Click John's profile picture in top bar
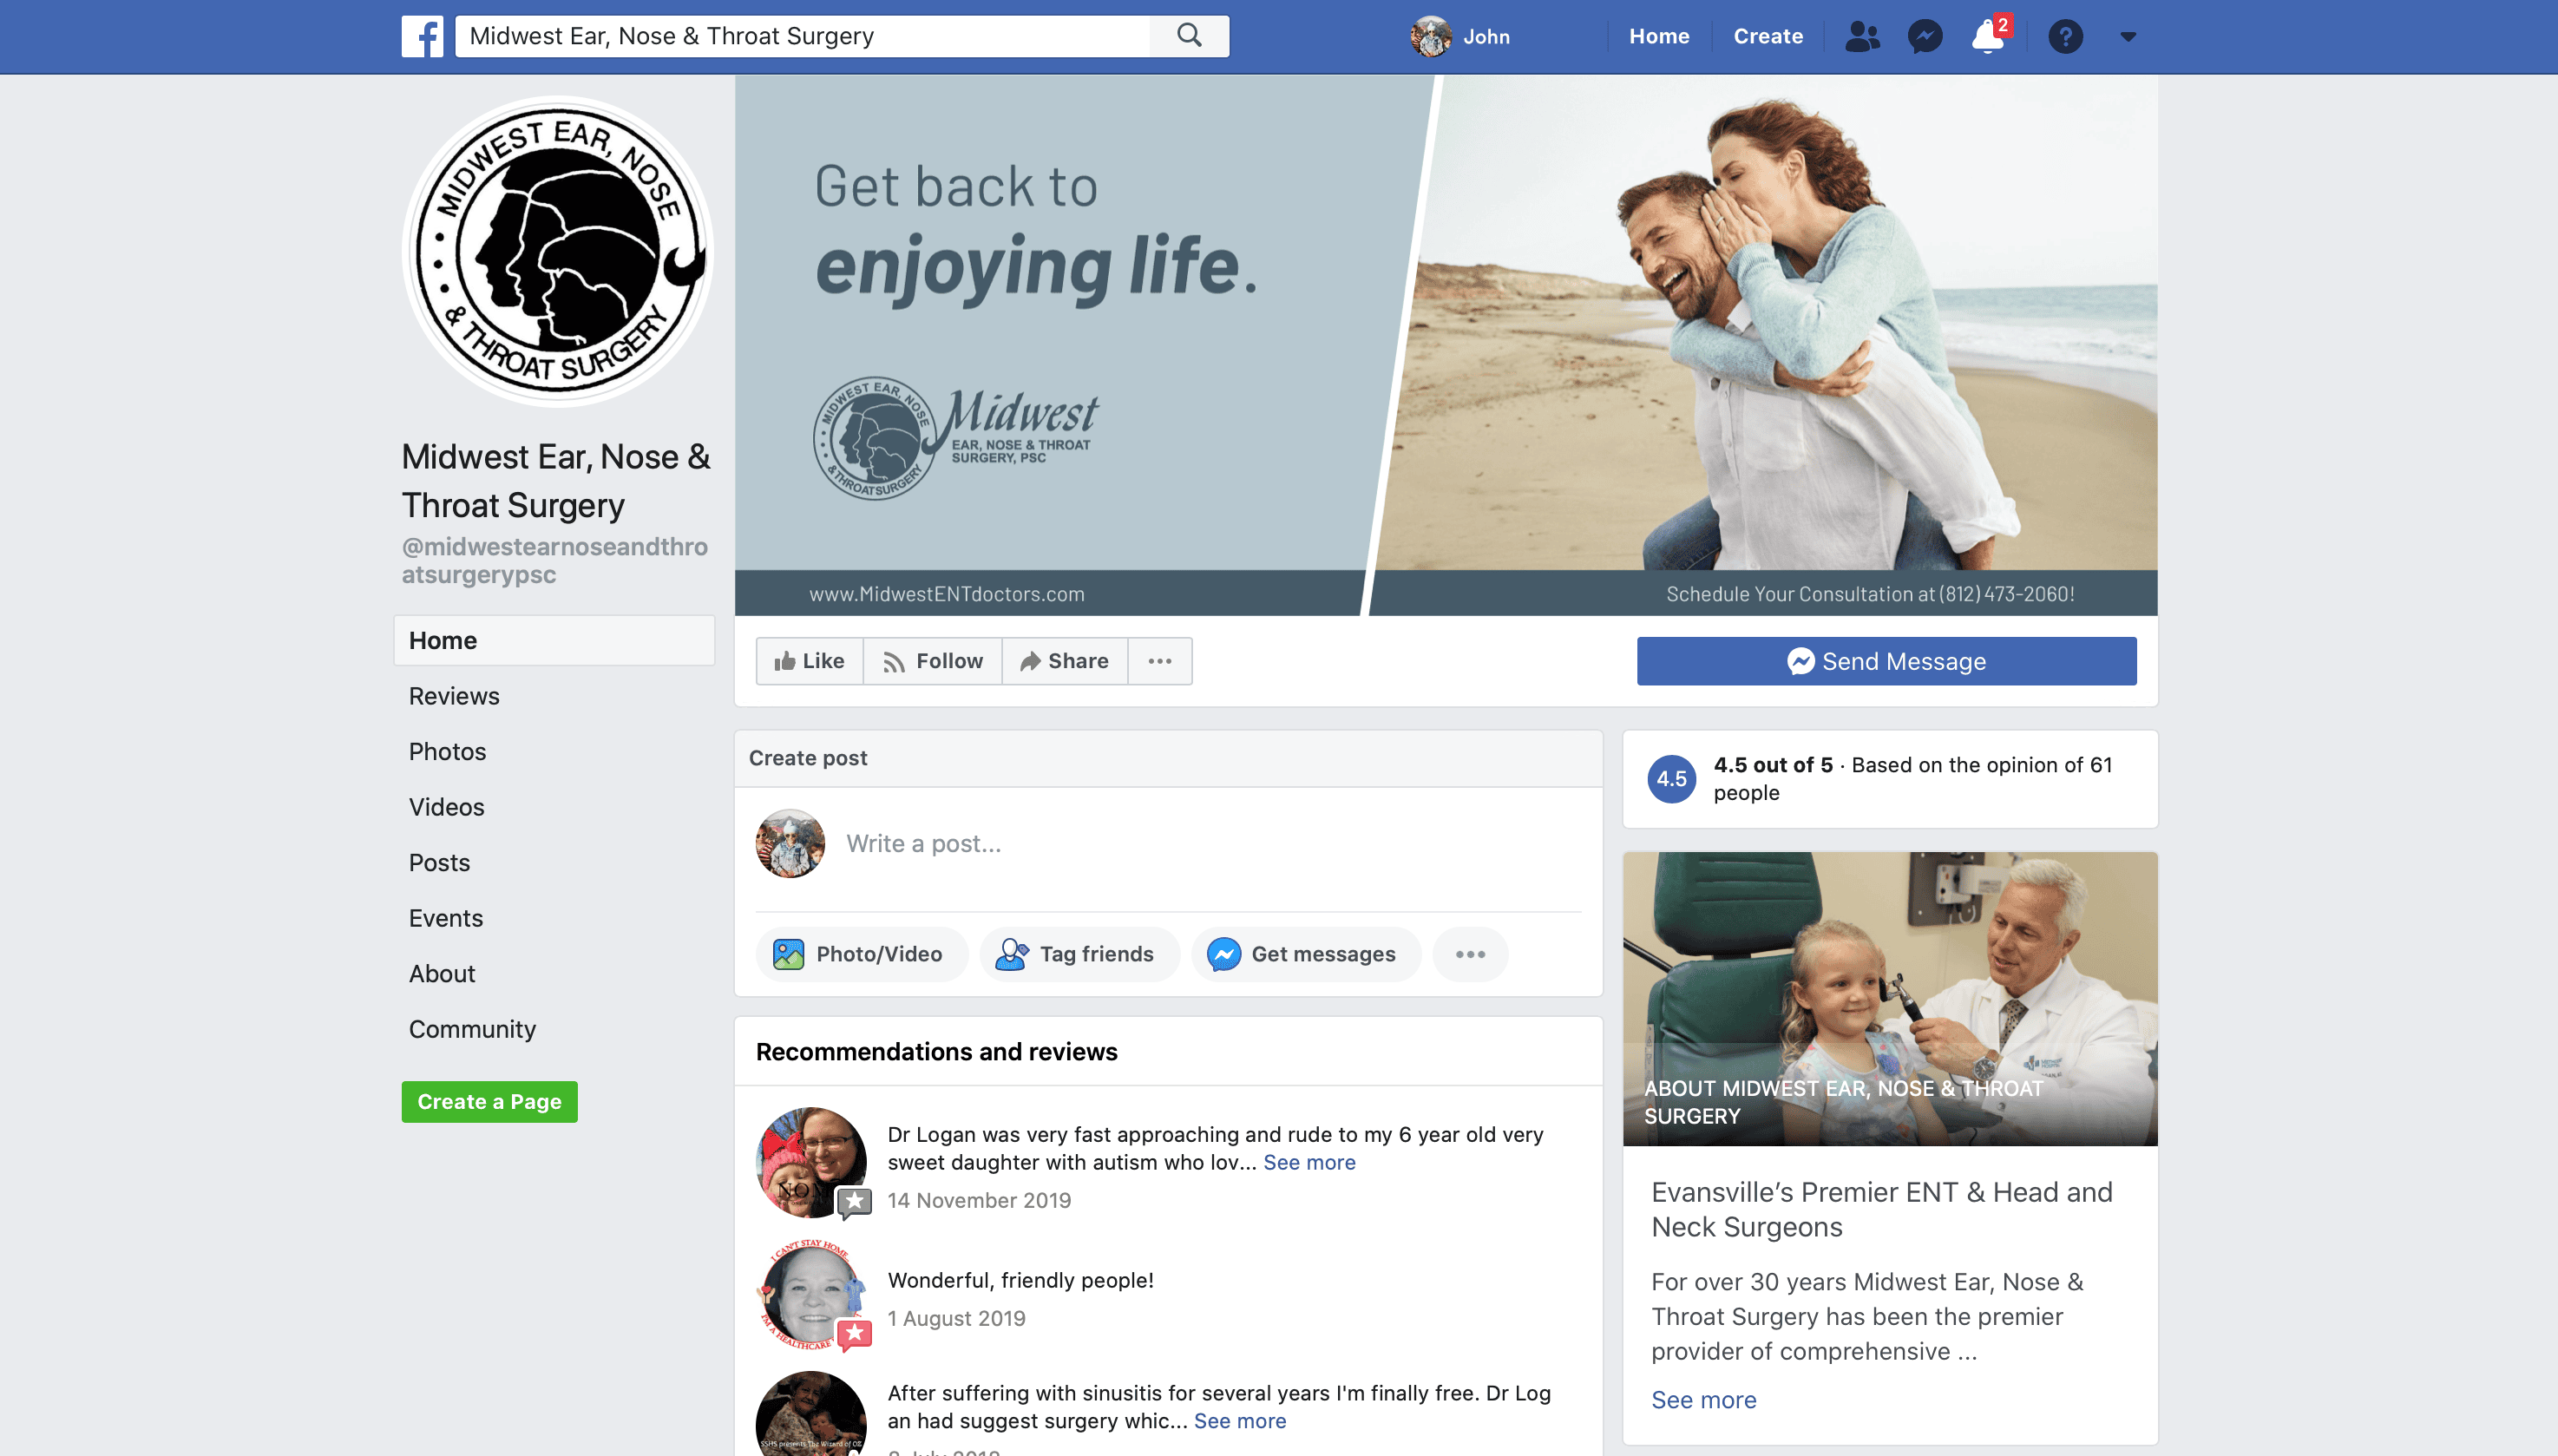 1431,37
